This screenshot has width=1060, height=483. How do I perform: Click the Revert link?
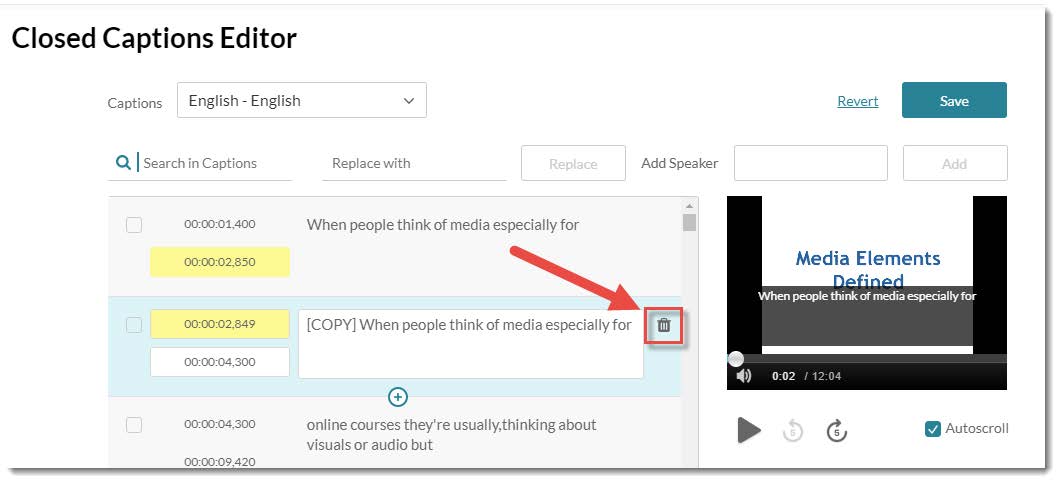tap(857, 101)
